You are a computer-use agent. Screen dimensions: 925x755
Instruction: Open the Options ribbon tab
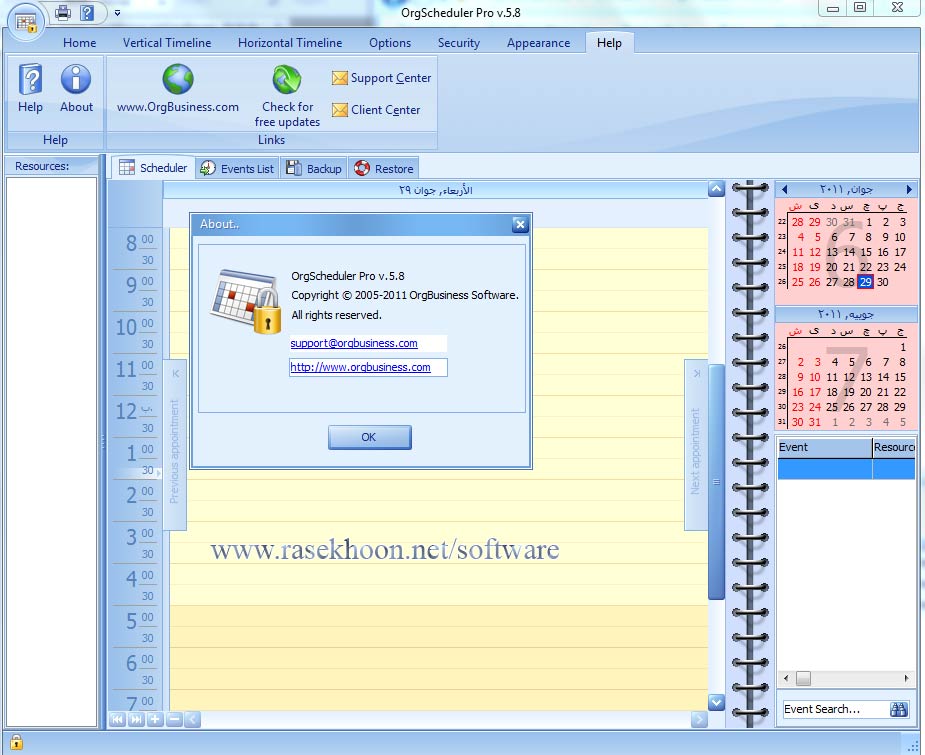pos(390,43)
